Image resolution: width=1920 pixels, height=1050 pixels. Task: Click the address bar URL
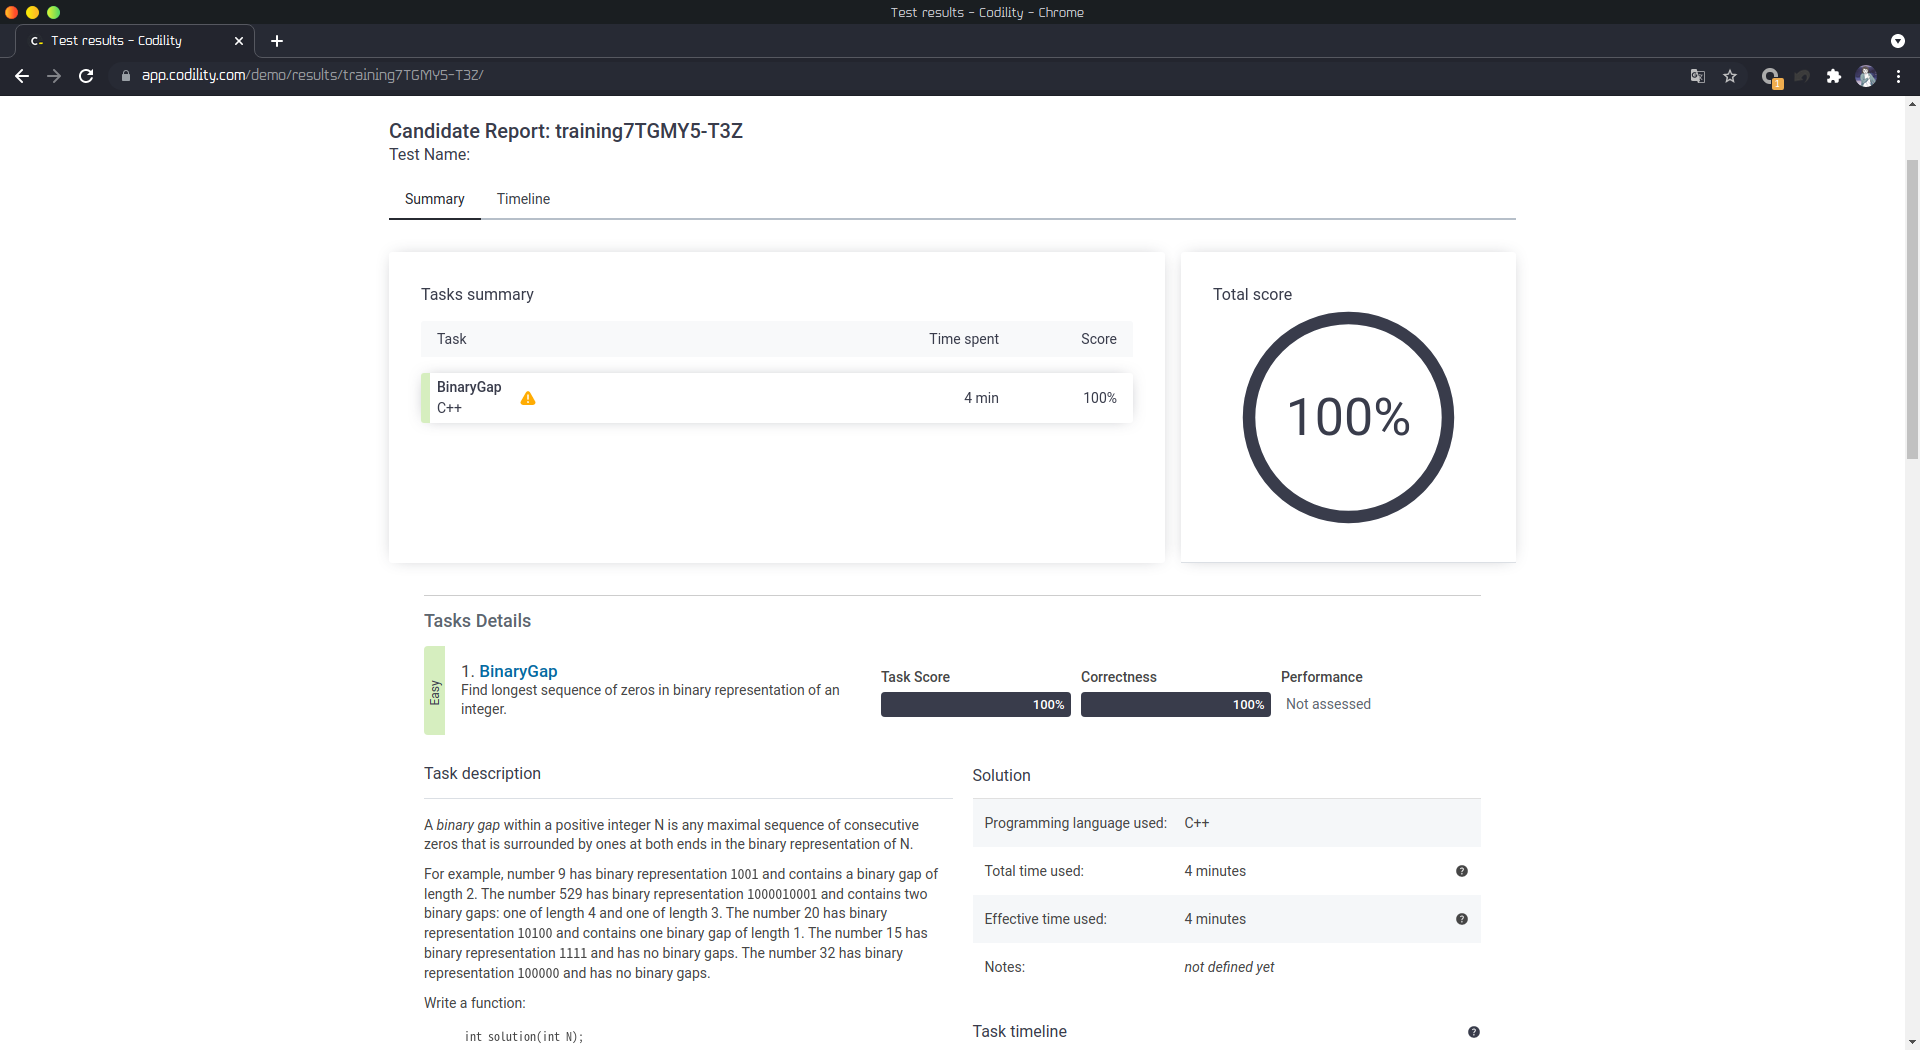click(312, 75)
